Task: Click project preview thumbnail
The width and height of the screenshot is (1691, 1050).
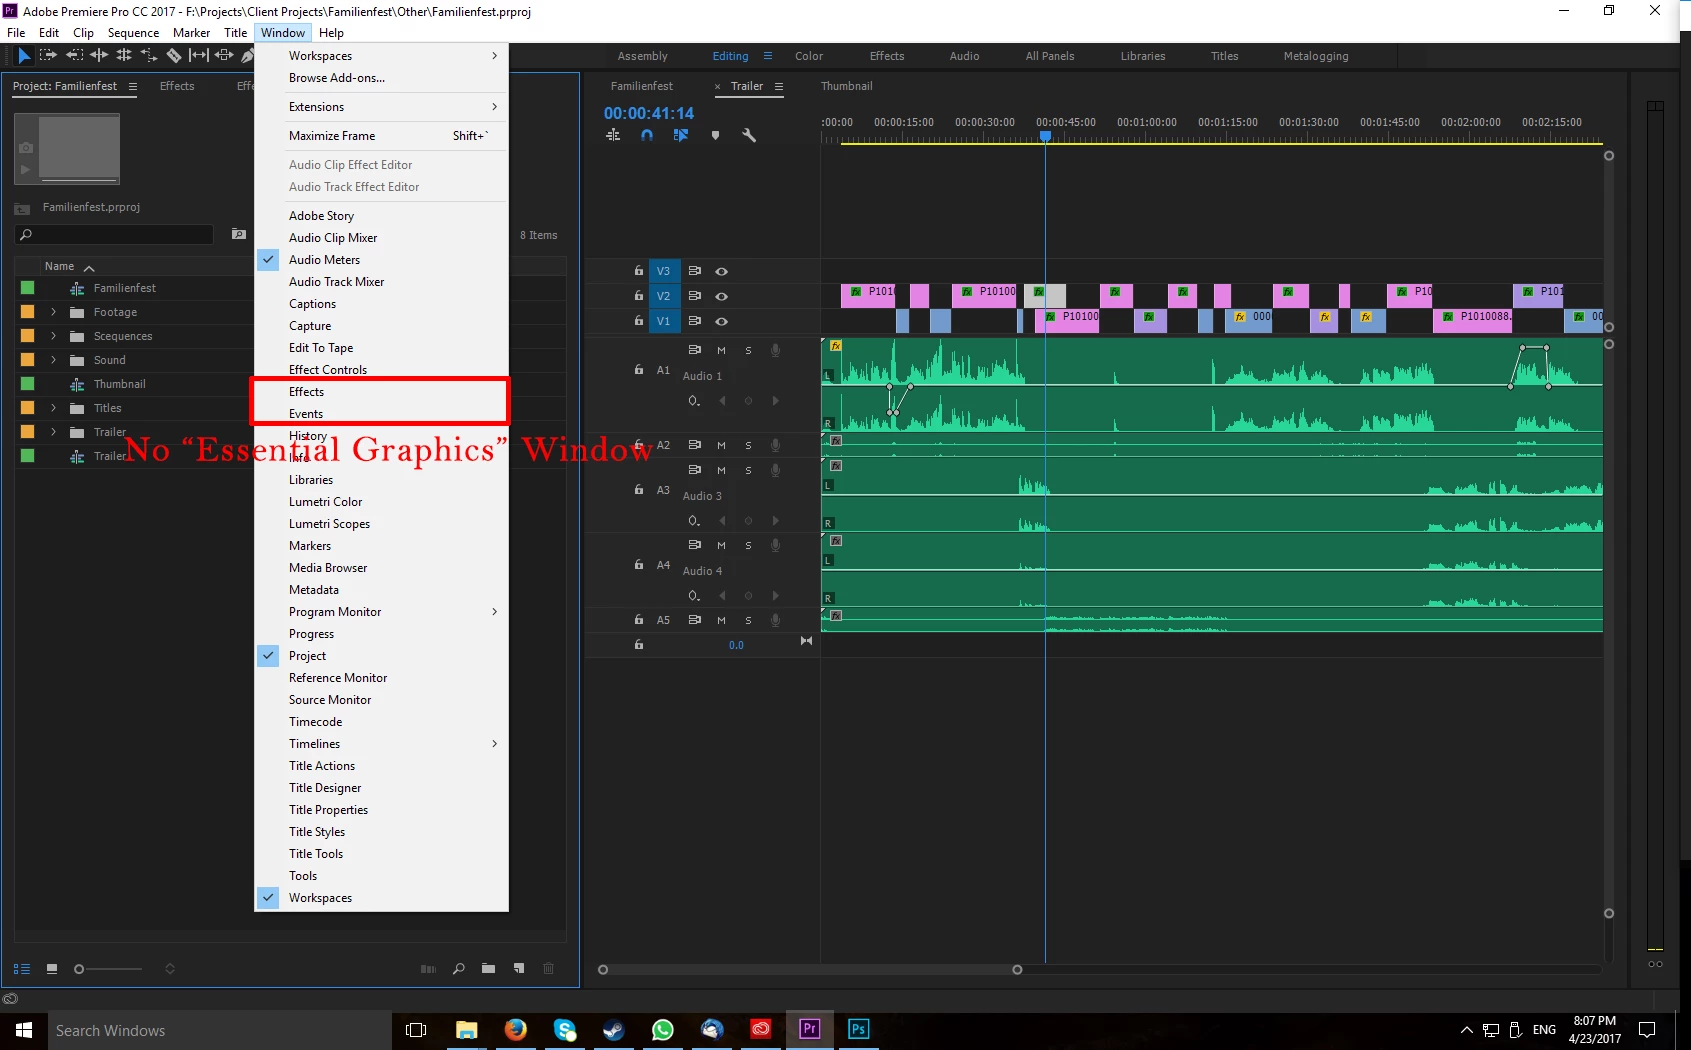Action: click(67, 149)
